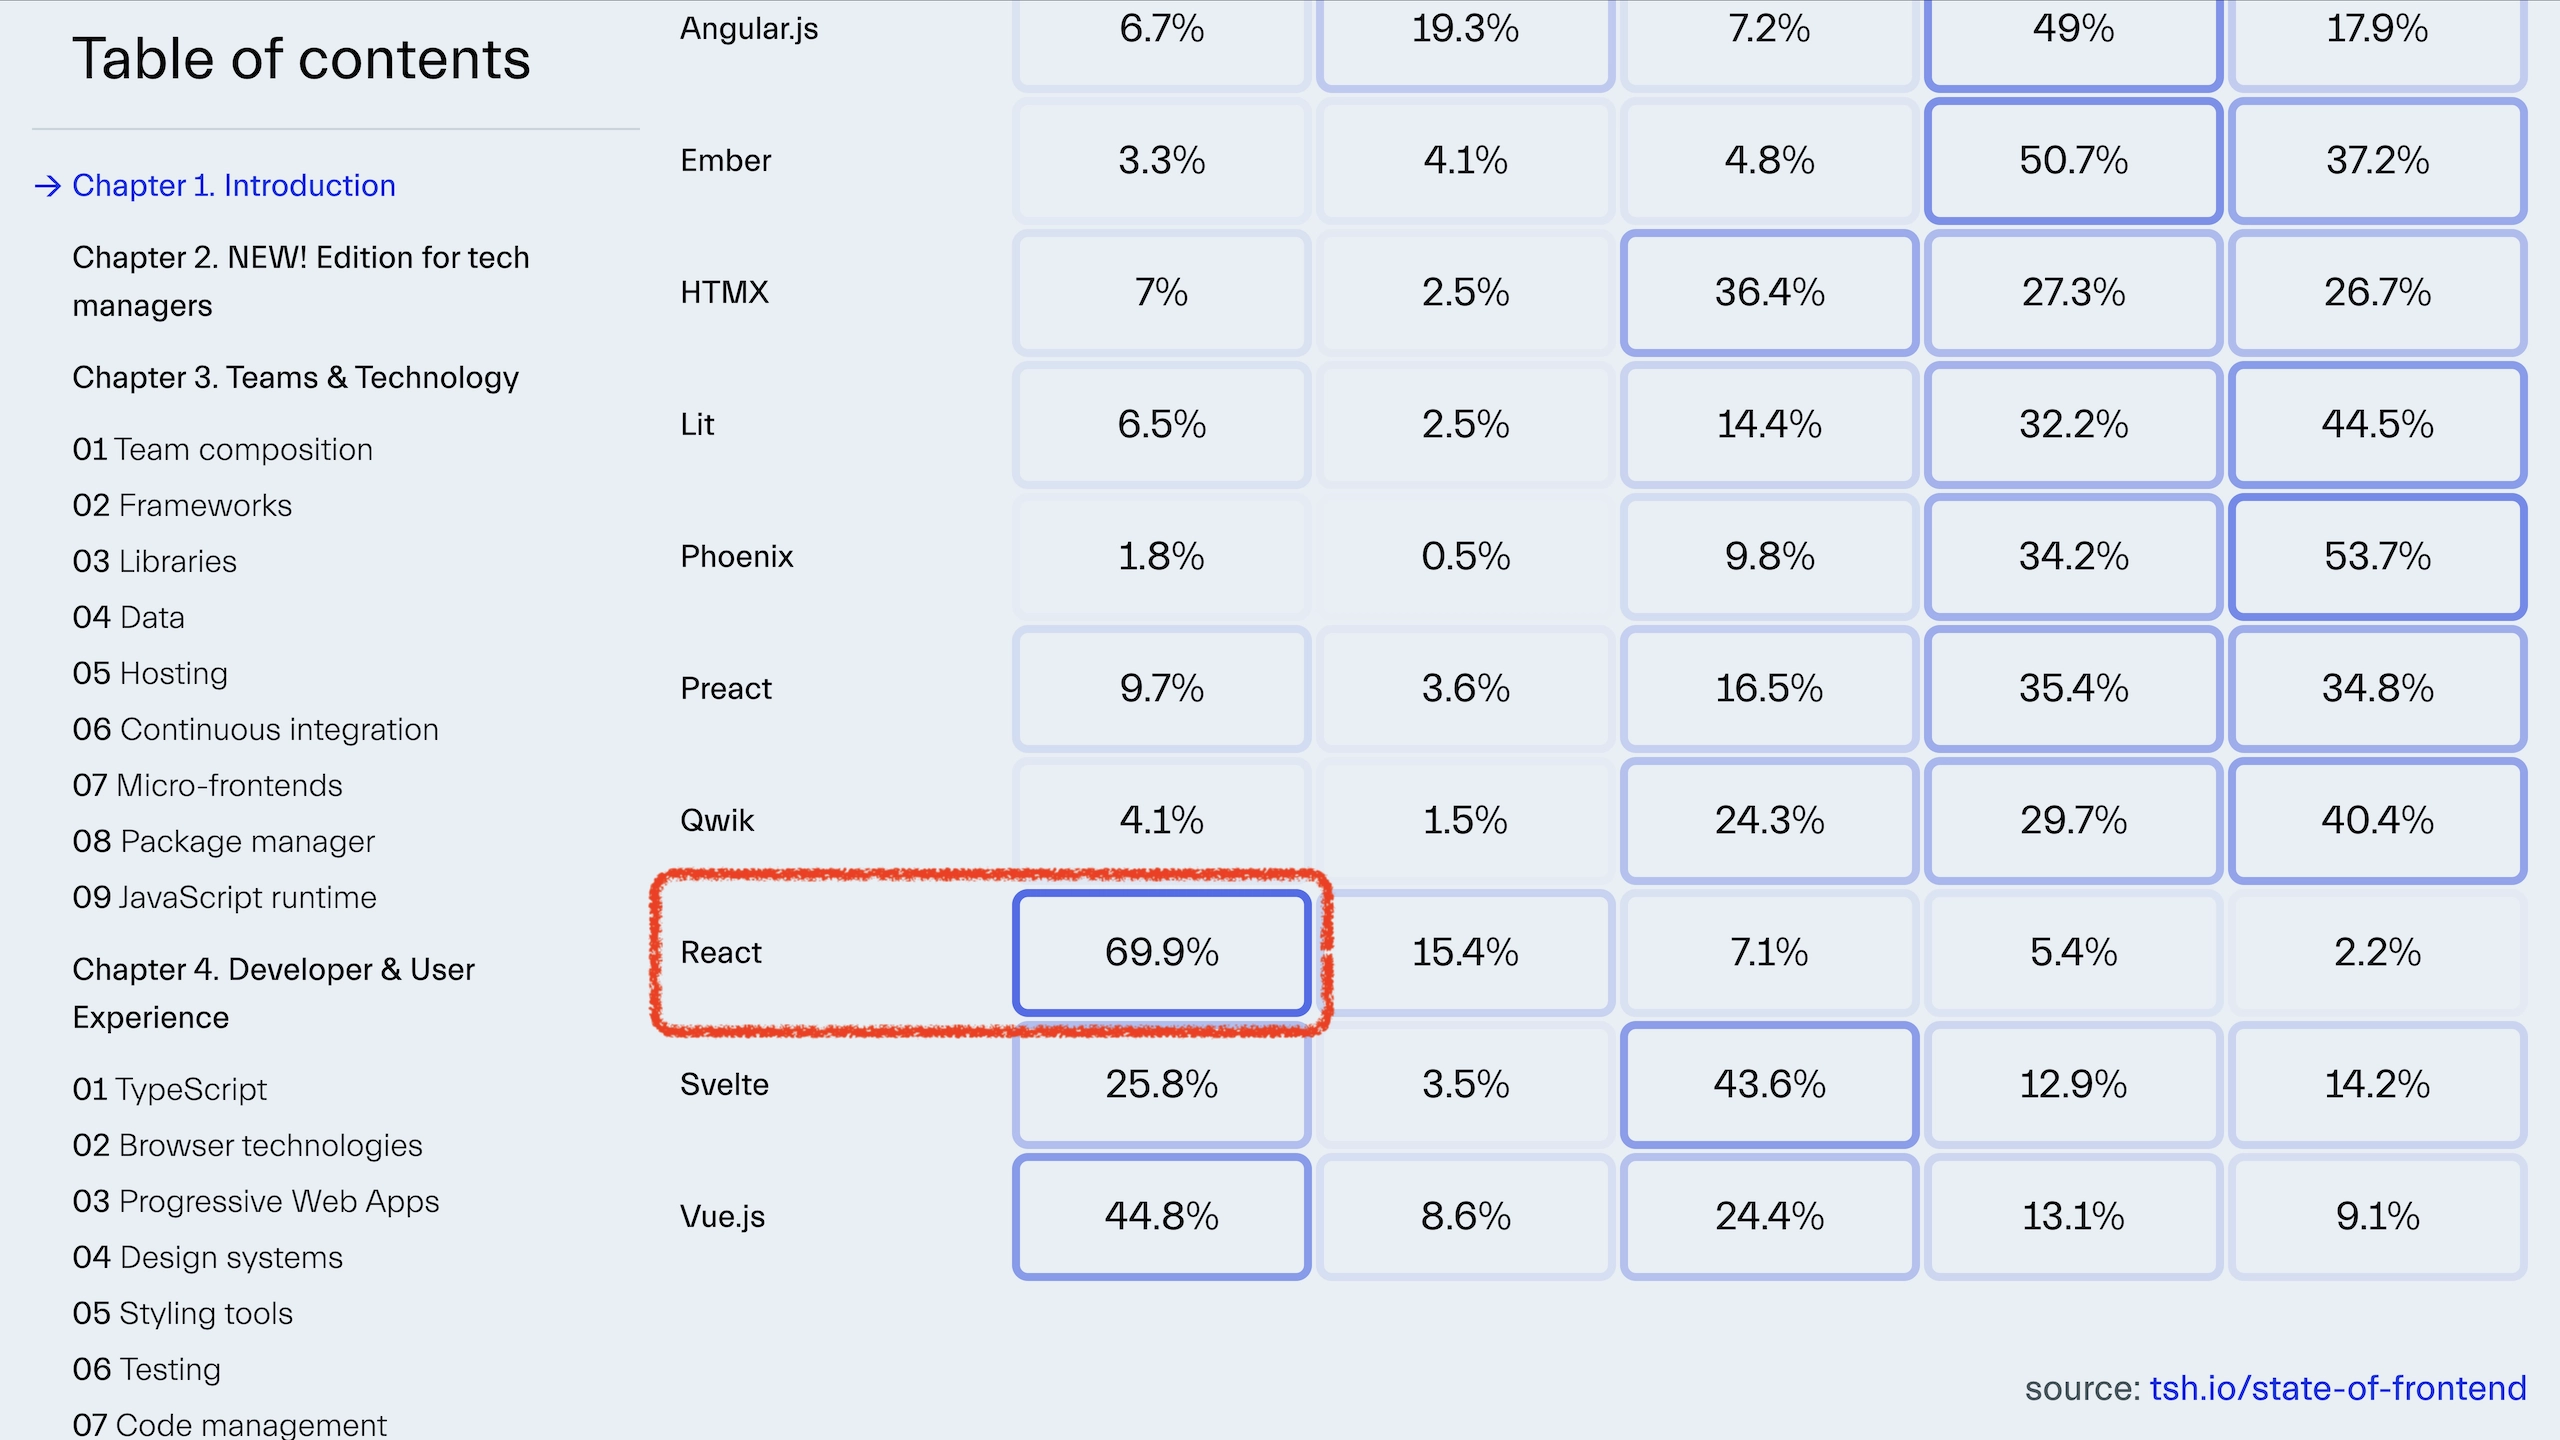Go to Chapter 3. Teams & Technology
Viewport: 2560px width, 1440px height.
[x=296, y=378]
